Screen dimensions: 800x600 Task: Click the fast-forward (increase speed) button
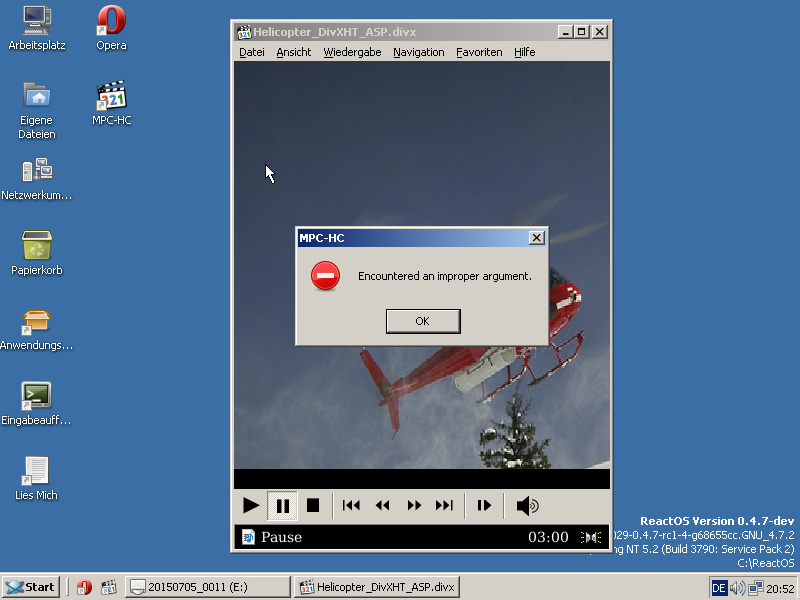click(414, 506)
